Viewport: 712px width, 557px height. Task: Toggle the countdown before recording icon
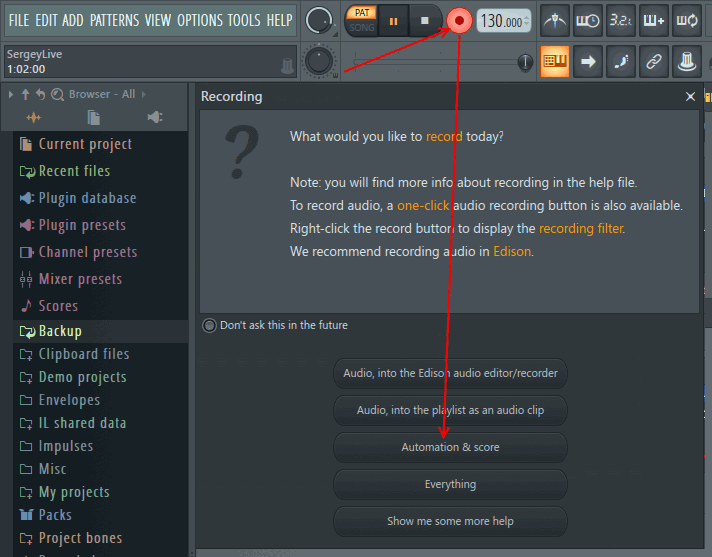point(621,20)
